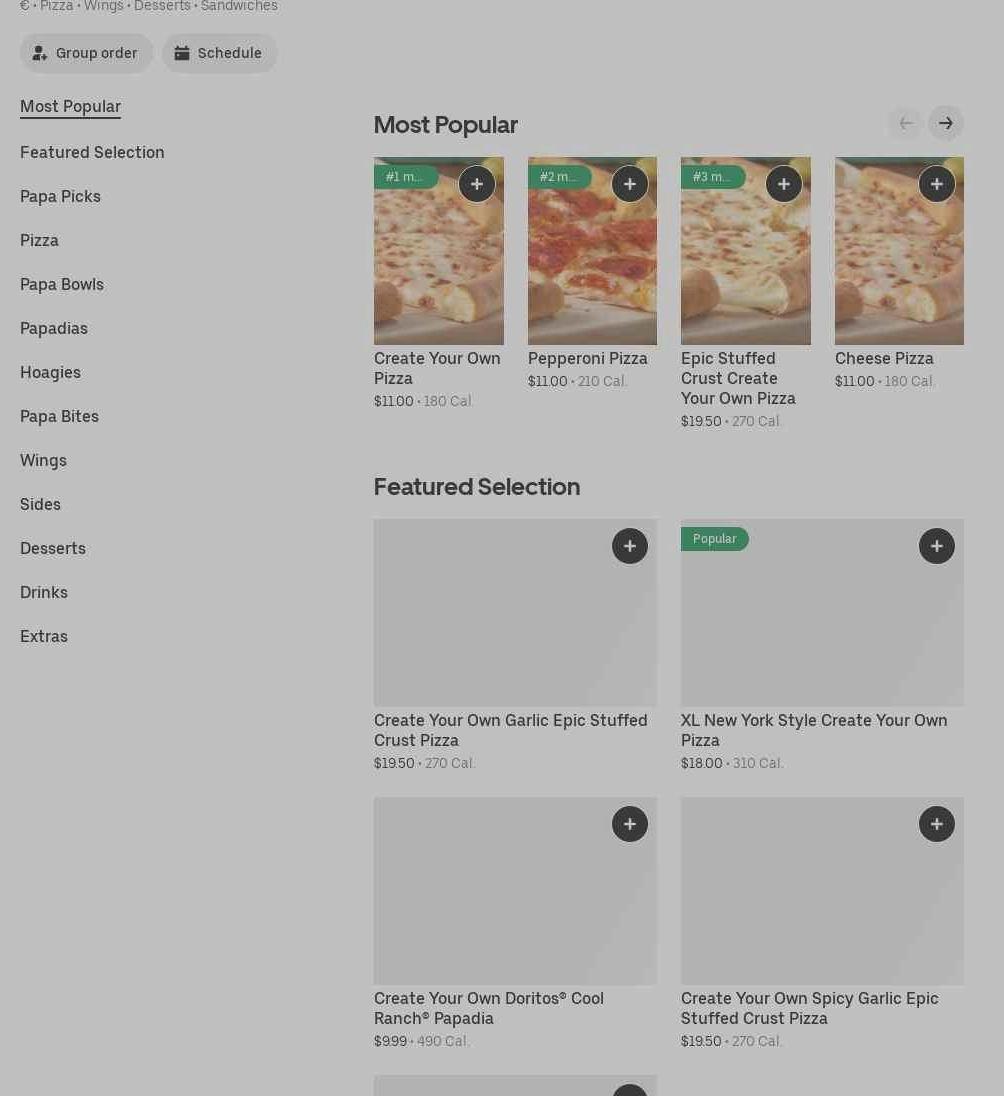This screenshot has height=1096, width=1004.
Task: Add Spicy Garlic Epic Stuffed Crust Pizza
Action: [x=937, y=824]
